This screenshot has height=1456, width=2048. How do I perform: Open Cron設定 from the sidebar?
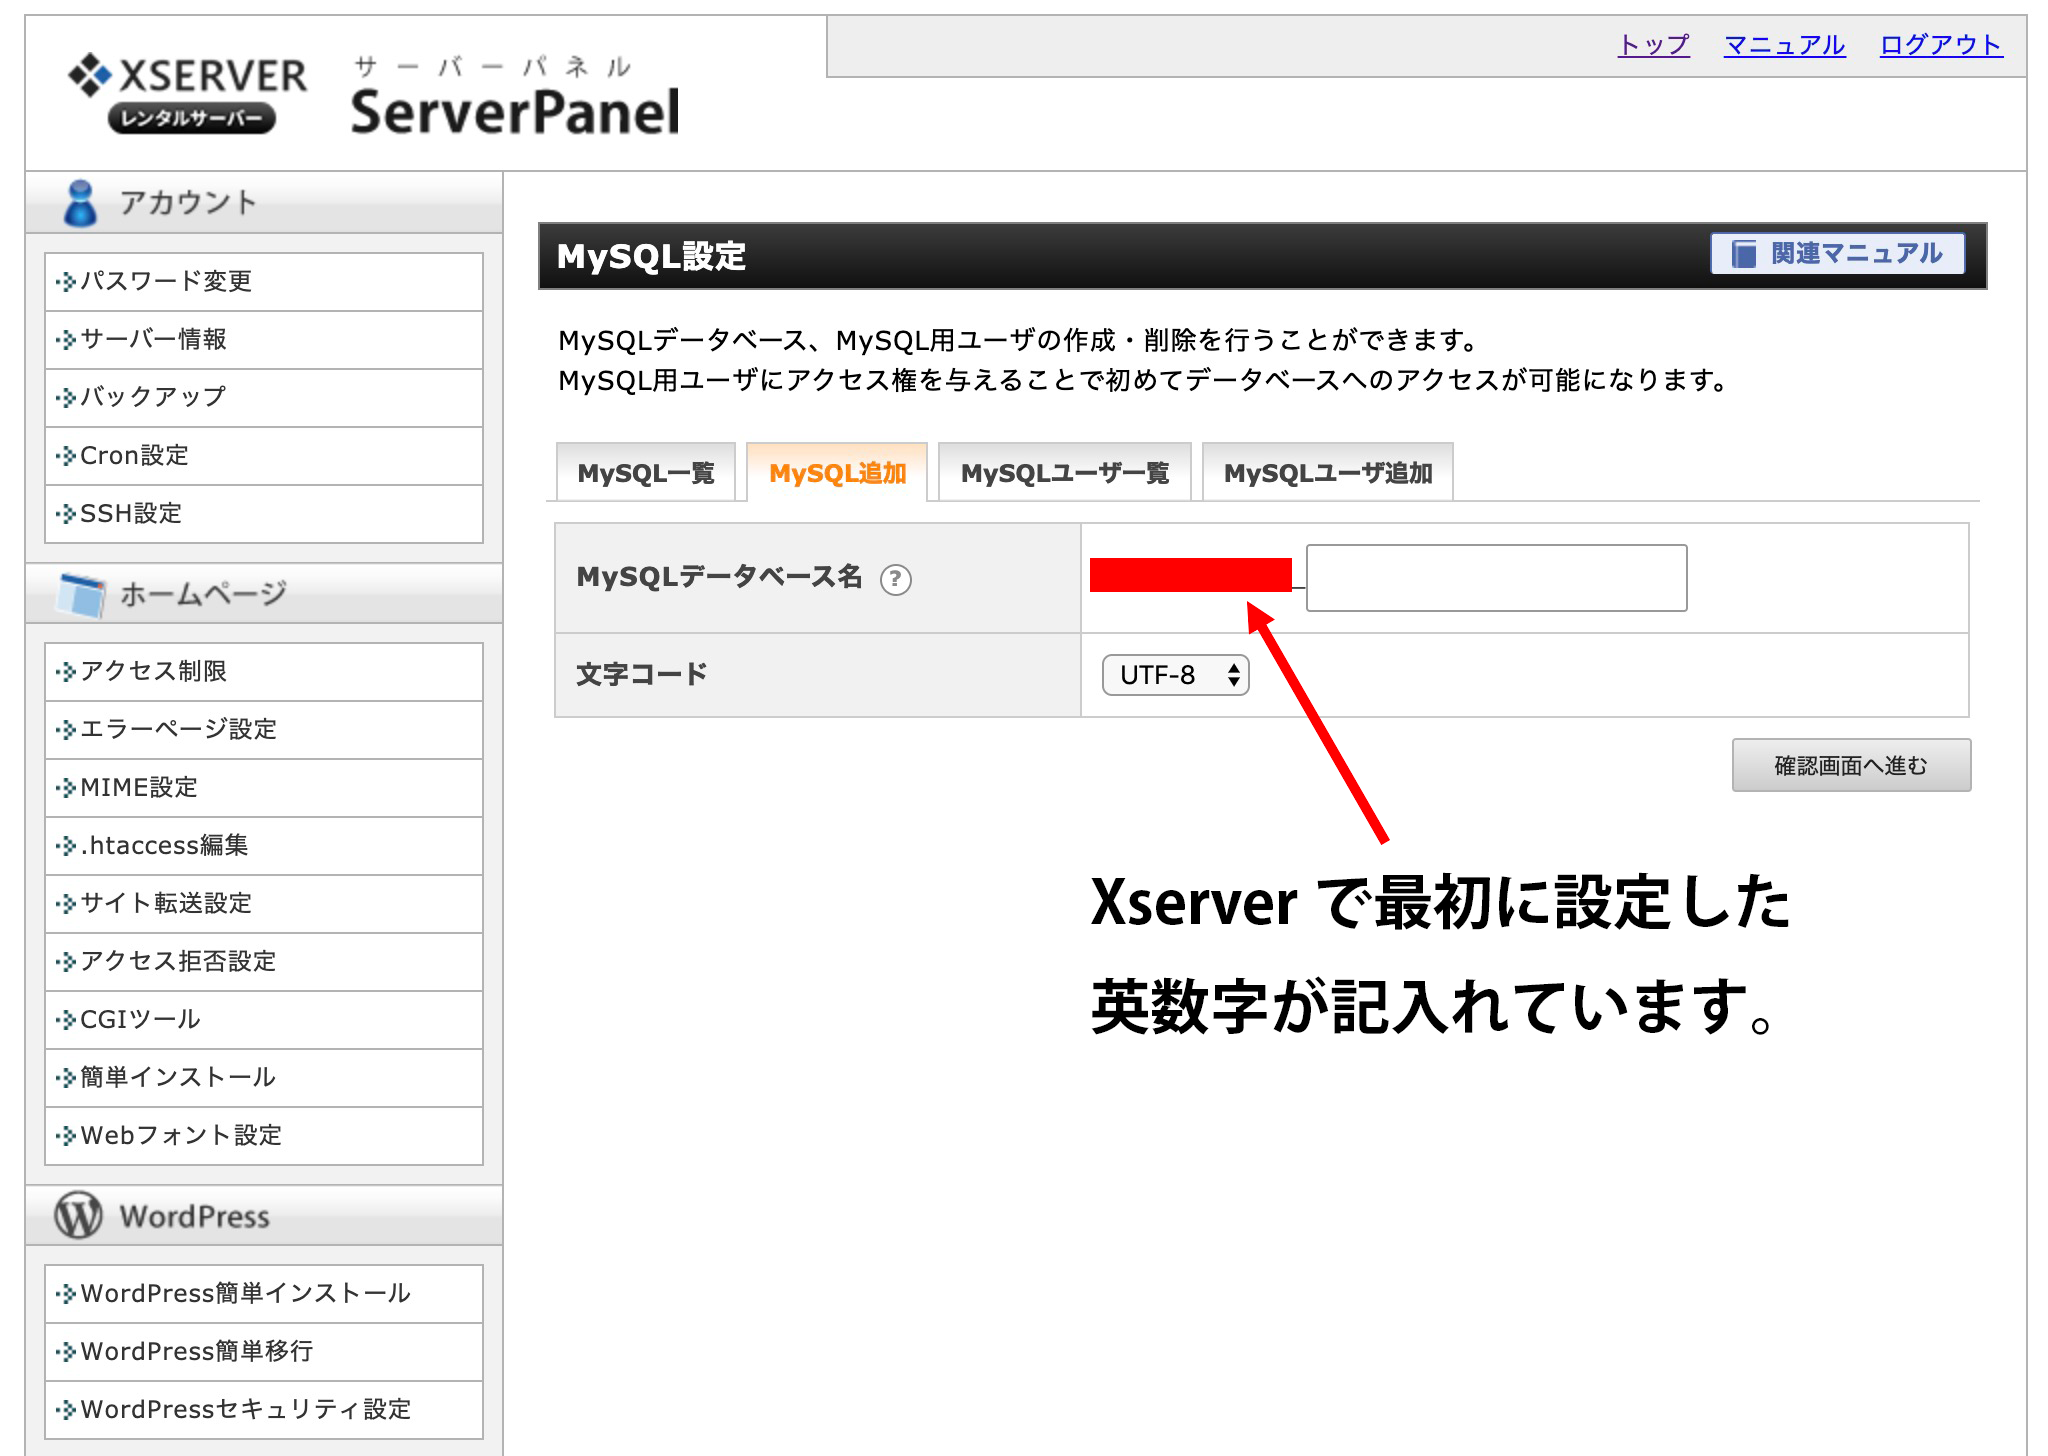(130, 455)
